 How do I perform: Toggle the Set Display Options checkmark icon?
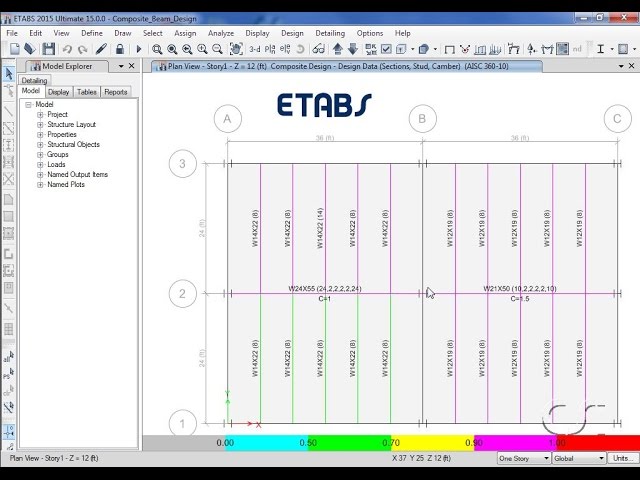click(x=386, y=49)
